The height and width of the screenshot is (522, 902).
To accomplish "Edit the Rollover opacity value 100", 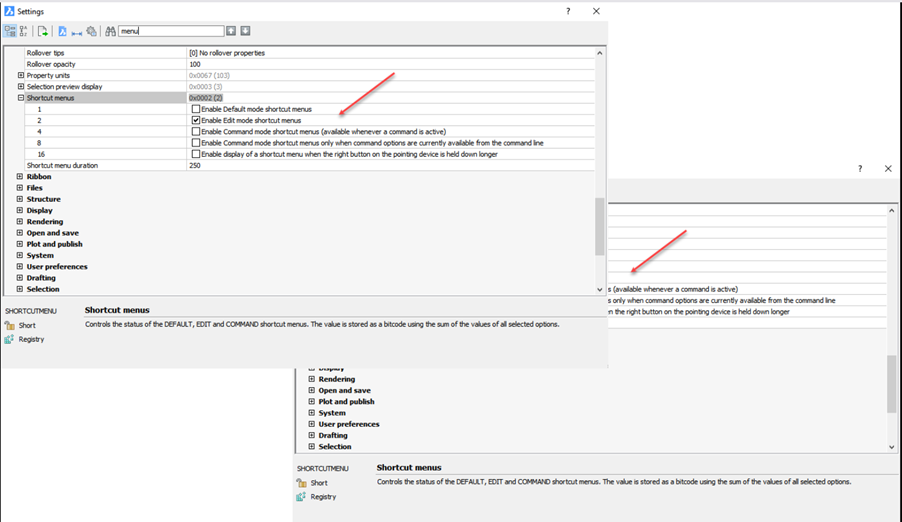I will 391,64.
